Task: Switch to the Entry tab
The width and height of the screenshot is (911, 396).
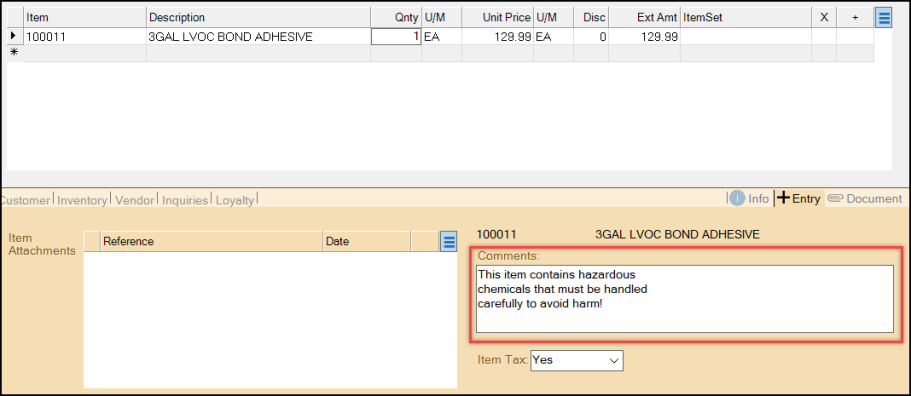Action: [799, 199]
